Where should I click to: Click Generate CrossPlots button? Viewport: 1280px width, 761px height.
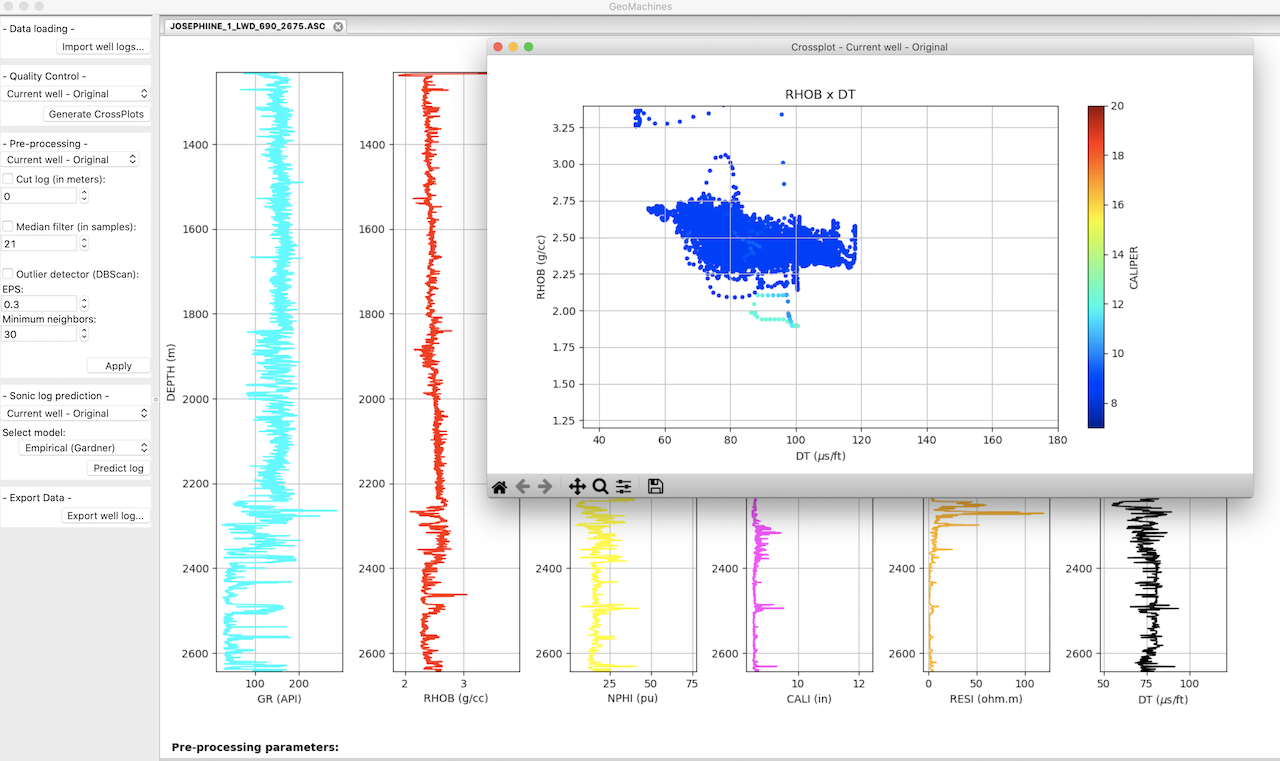(x=98, y=114)
